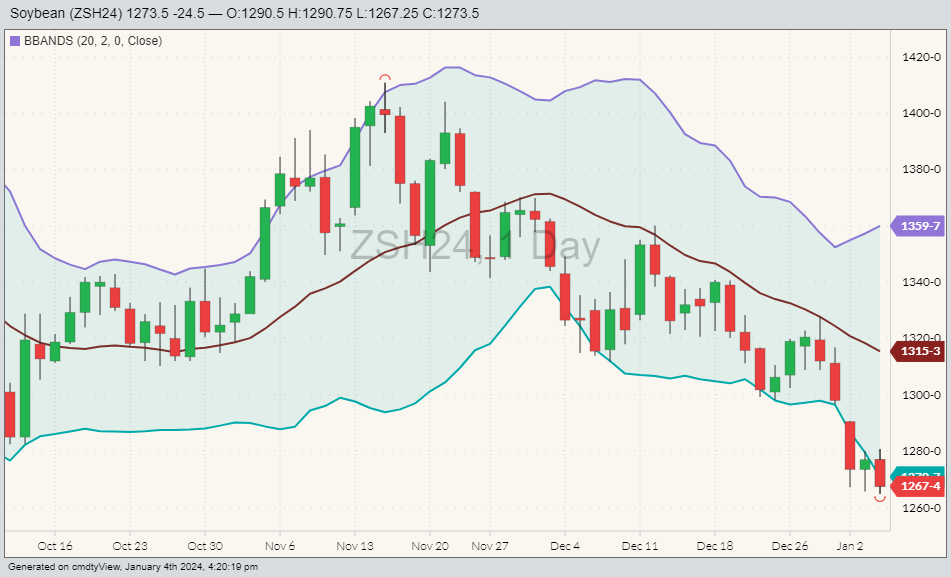The width and height of the screenshot is (951, 577).
Task: Click the Dec 11 date axis label
Action: click(x=640, y=546)
